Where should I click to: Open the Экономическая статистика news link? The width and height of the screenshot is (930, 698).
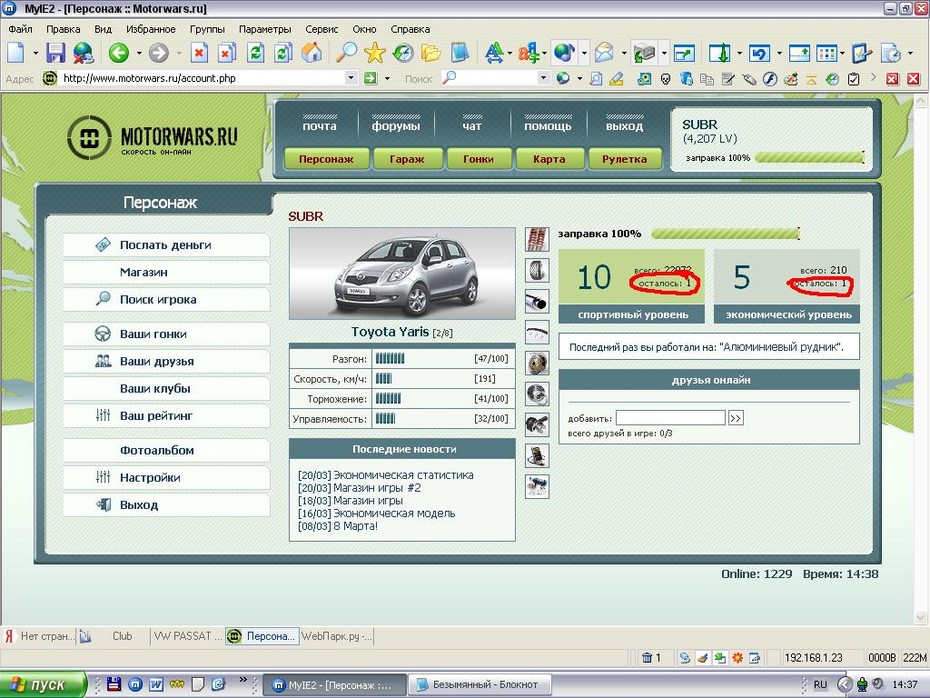(403, 475)
